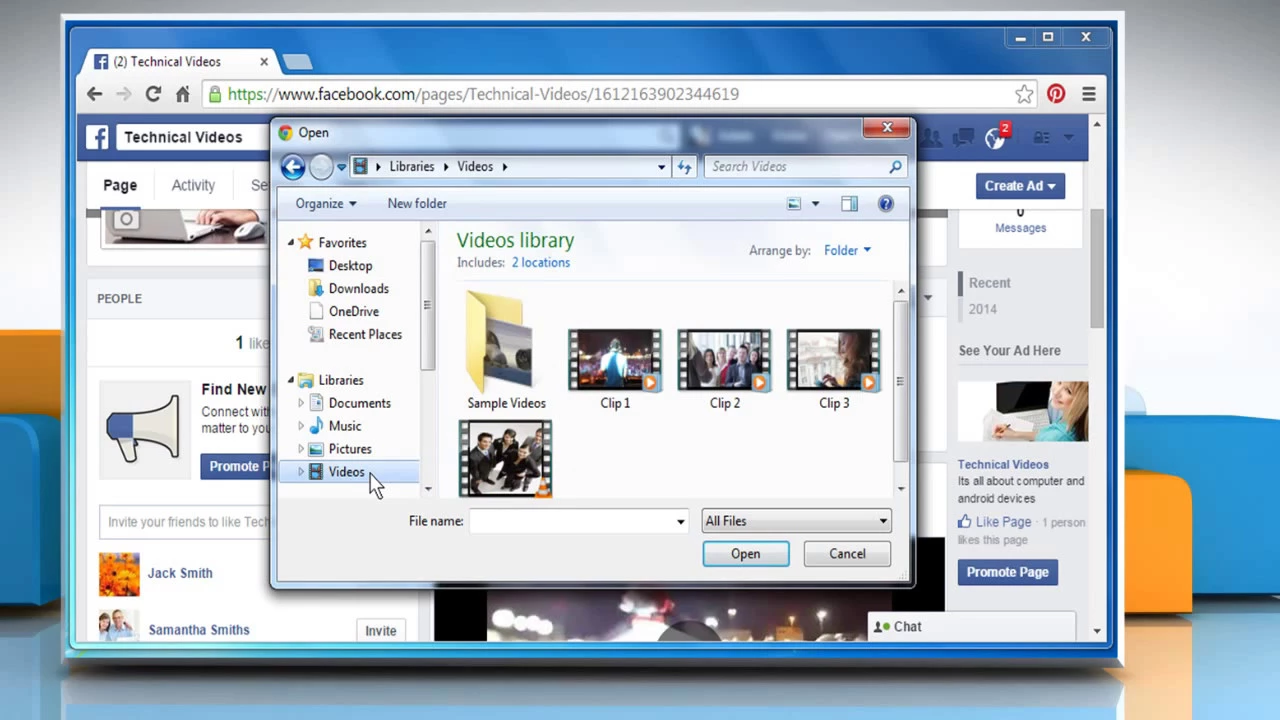Click the search magnifier in Search Videos box
Viewport: 1280px width, 720px height.
895,167
